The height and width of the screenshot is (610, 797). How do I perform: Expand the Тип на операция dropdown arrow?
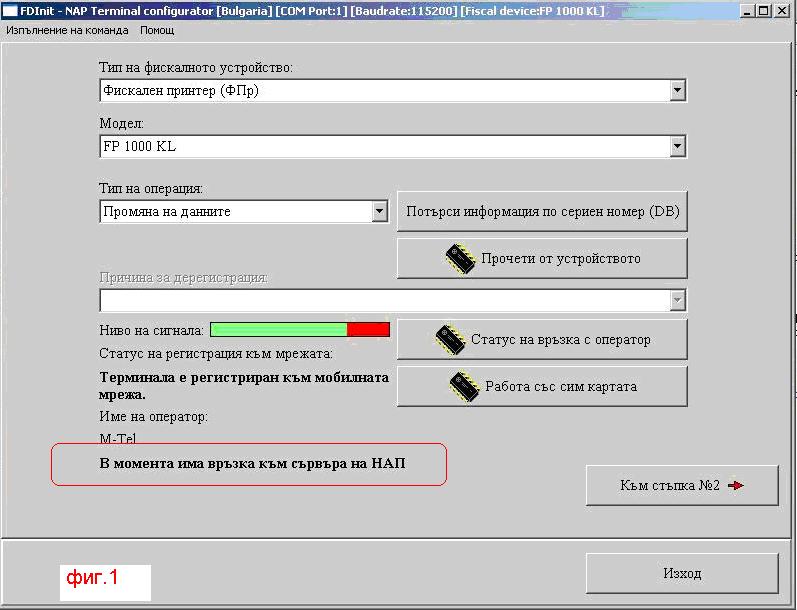(x=379, y=212)
